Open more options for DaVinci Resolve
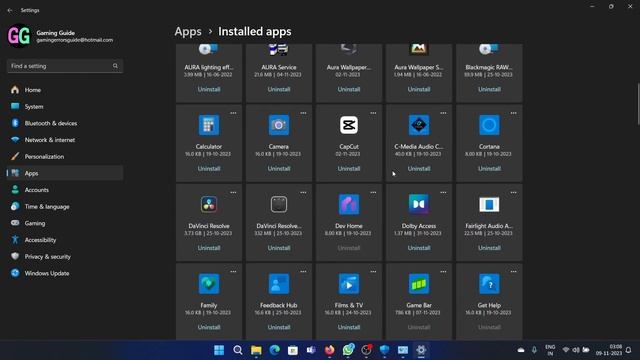 pyautogui.click(x=233, y=192)
